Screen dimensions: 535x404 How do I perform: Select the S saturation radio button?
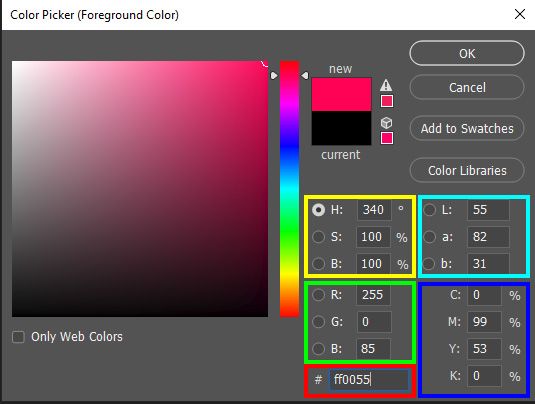point(318,236)
